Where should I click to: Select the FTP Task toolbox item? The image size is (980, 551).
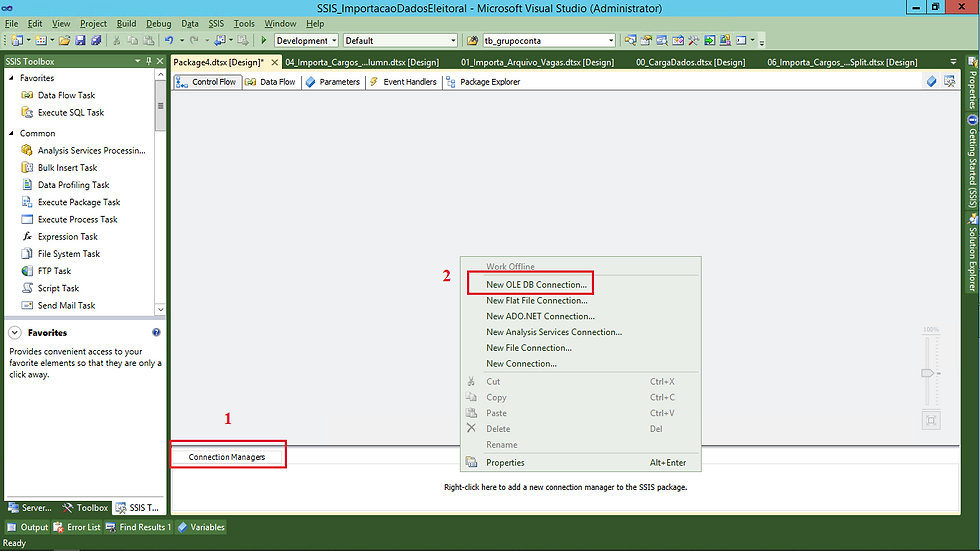(x=54, y=271)
